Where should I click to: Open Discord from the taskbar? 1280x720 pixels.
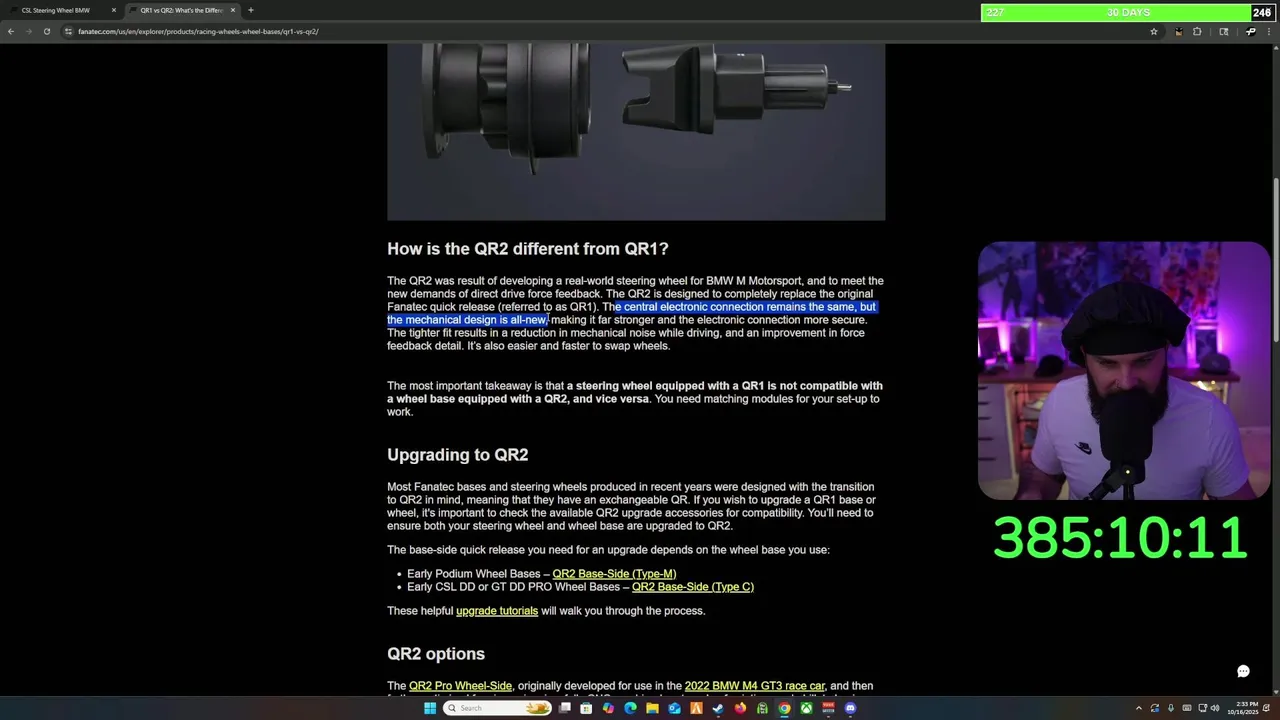[x=850, y=708]
